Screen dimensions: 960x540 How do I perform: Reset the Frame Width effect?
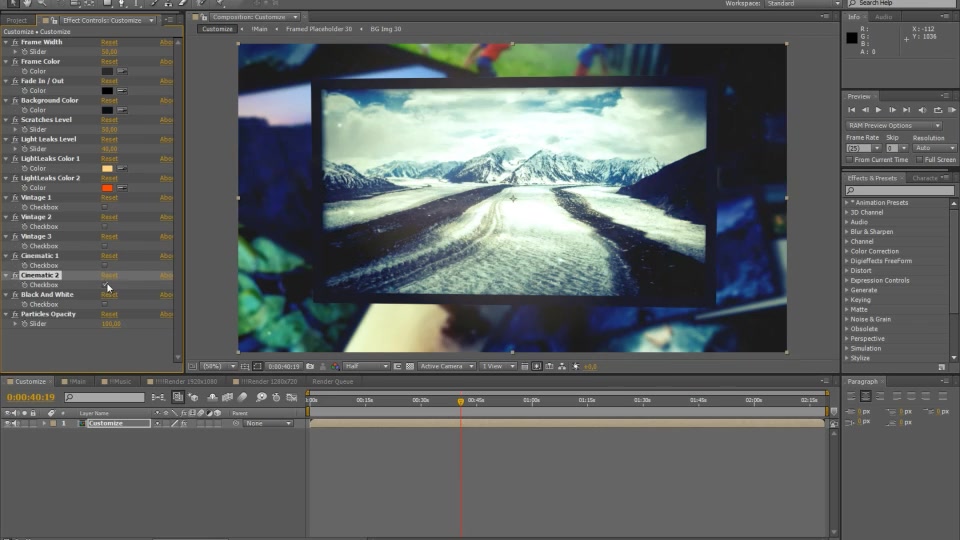[x=109, y=42]
